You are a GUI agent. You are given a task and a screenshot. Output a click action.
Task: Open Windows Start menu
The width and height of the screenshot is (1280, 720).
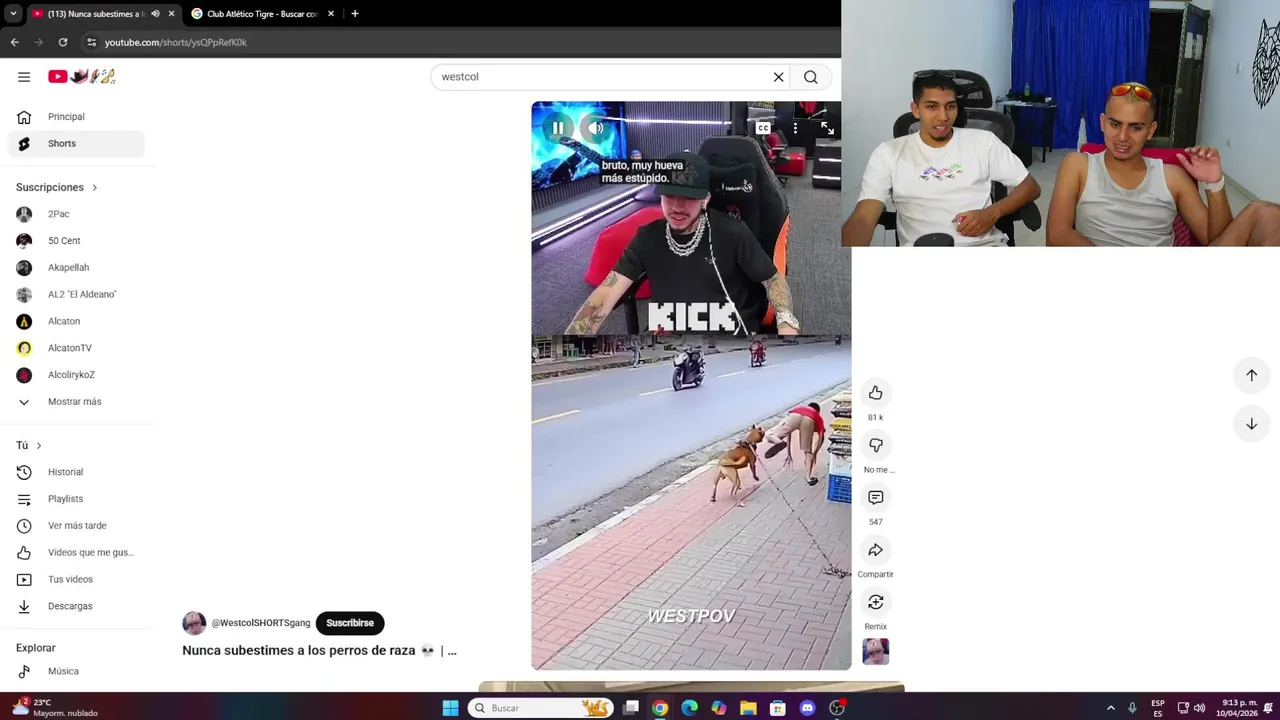[x=450, y=708]
